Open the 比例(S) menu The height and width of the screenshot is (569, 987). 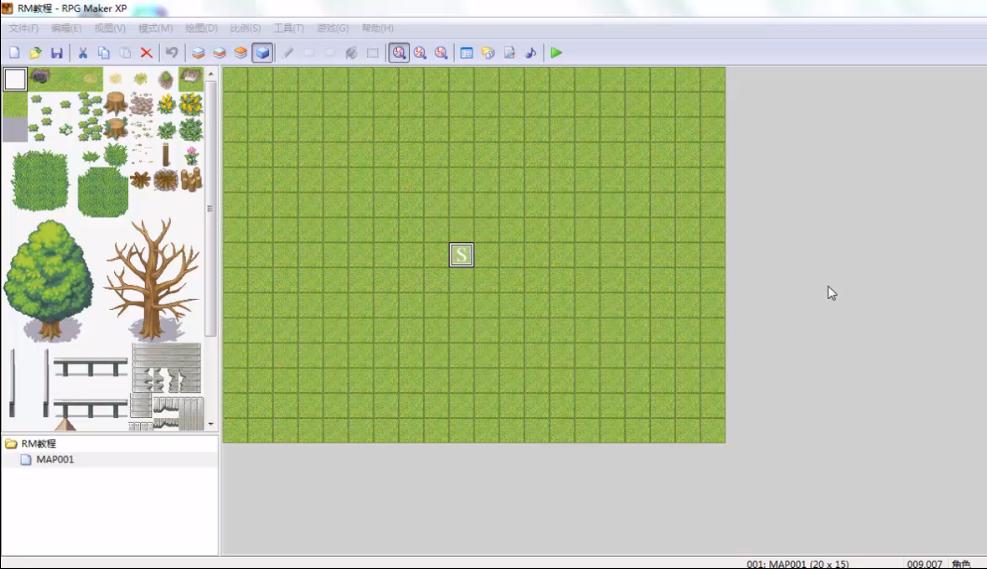point(245,28)
